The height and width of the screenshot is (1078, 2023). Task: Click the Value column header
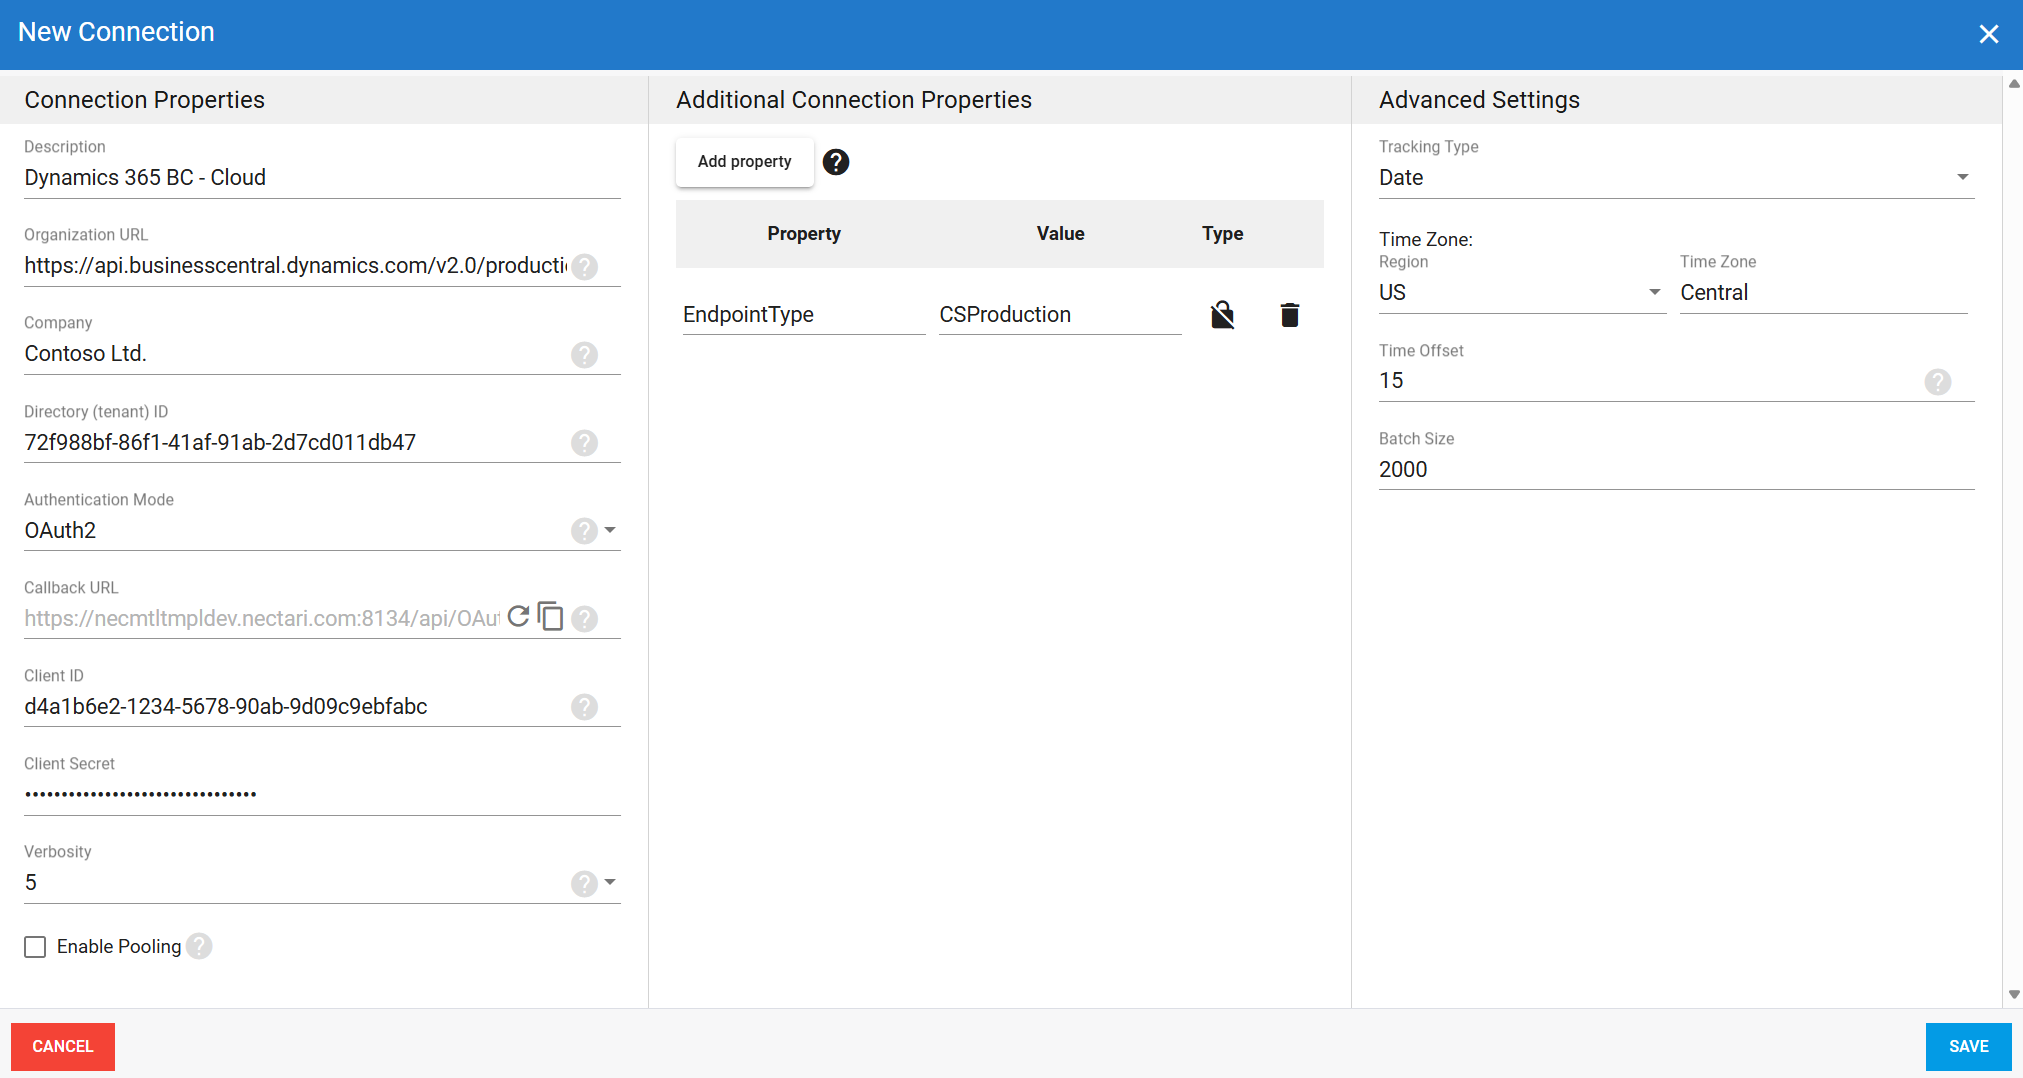[1060, 234]
